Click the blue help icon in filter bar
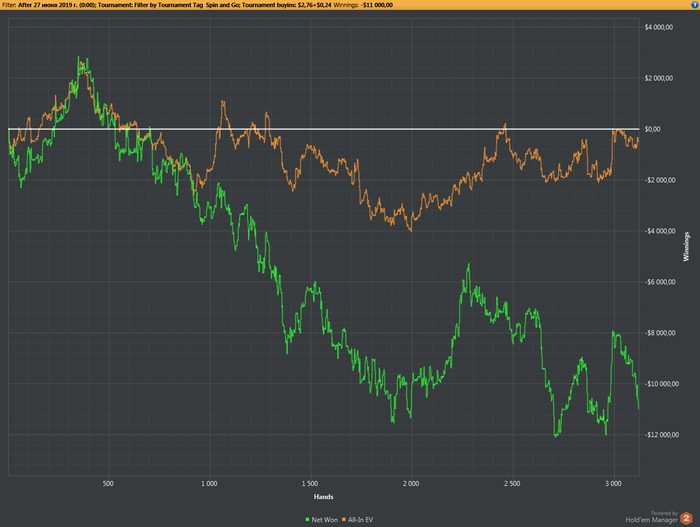Screen dimensions: 700x527 pos(695,5)
